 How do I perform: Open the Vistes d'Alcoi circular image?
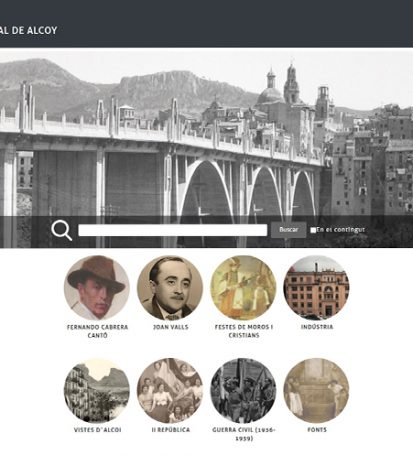pos(97,391)
